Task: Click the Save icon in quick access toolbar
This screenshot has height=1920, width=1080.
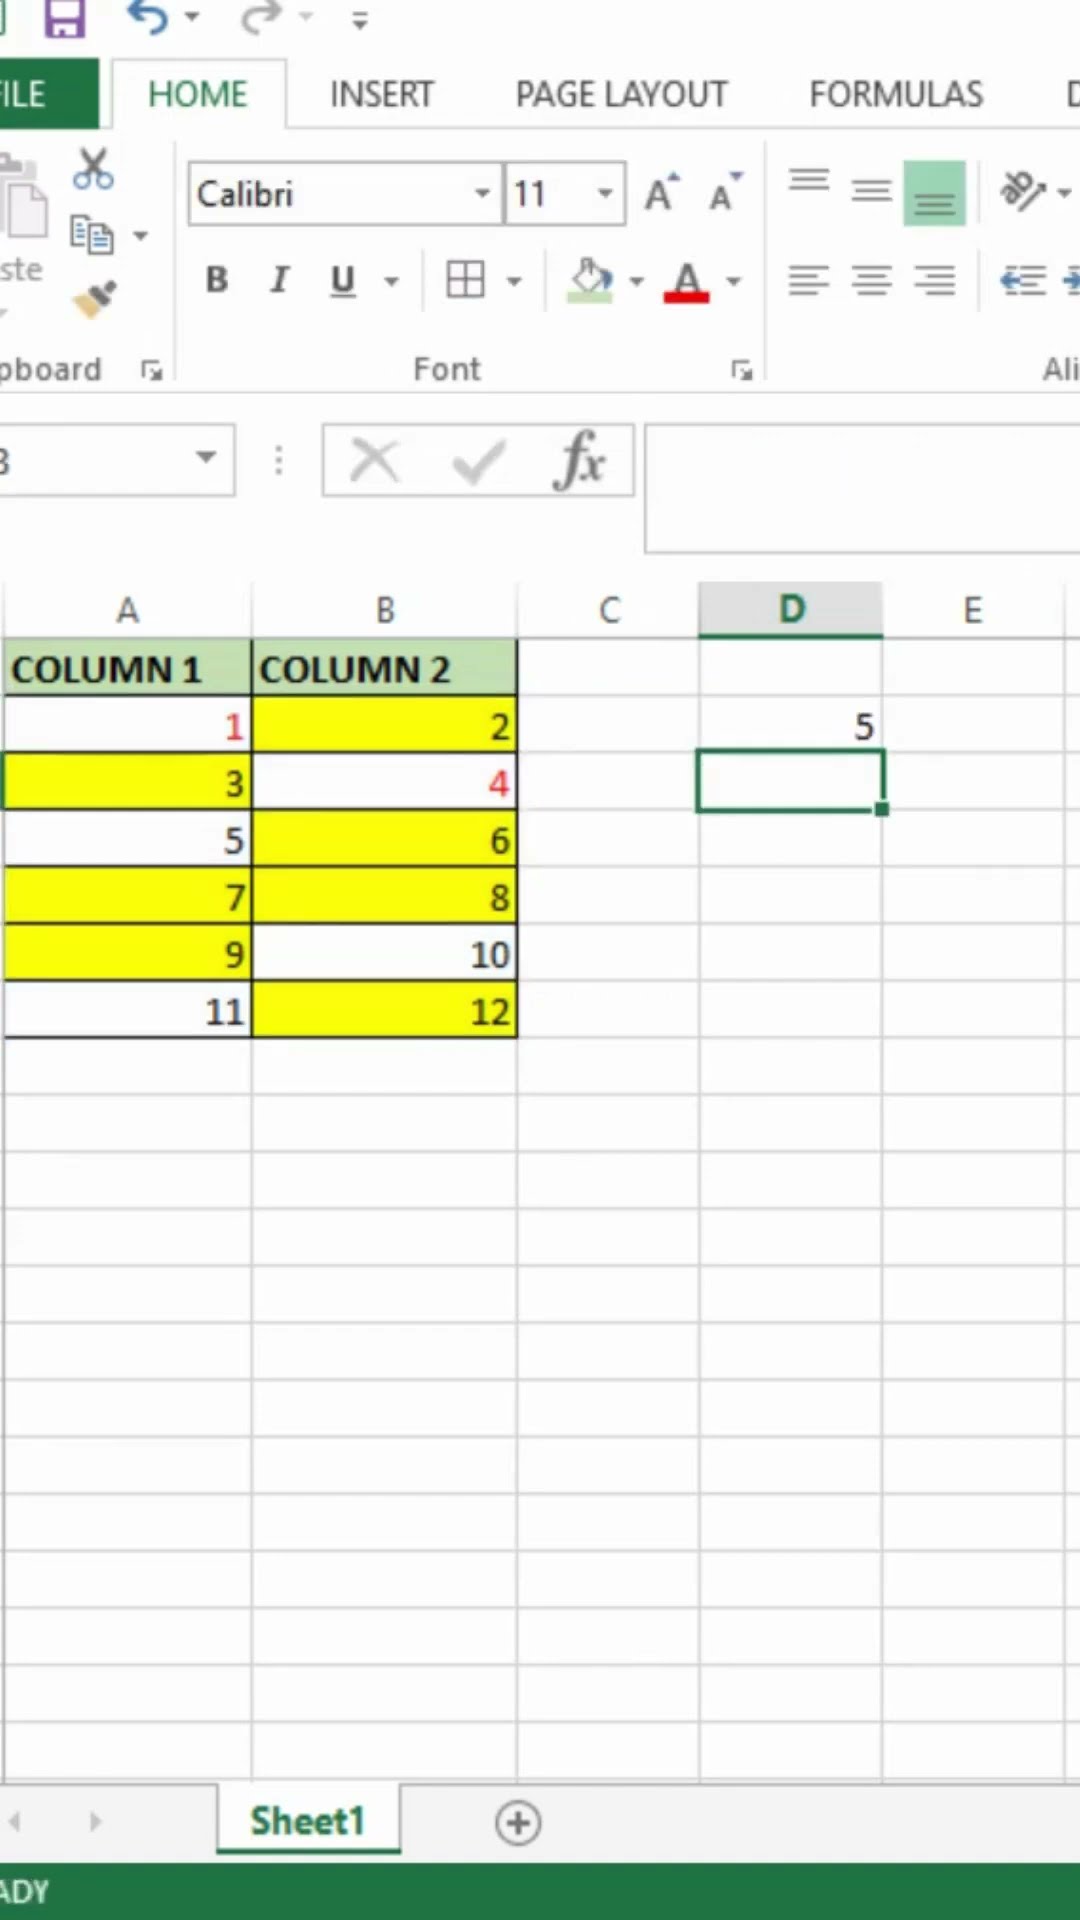Action: coord(64,17)
